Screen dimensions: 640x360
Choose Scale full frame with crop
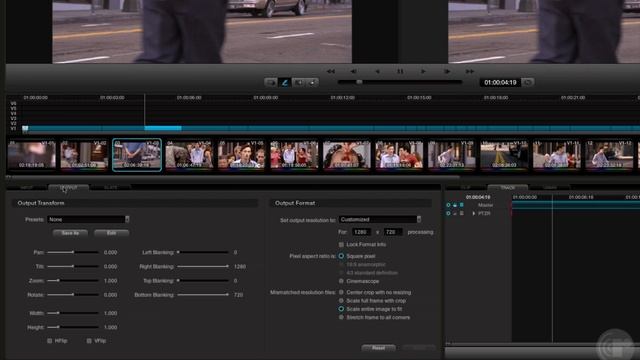(x=341, y=301)
